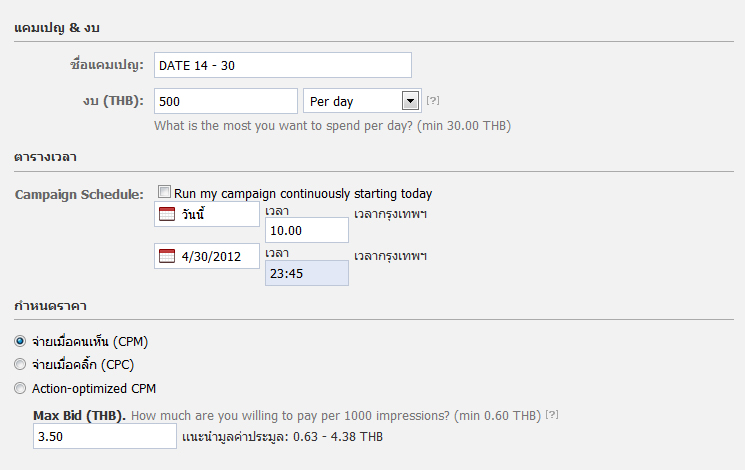
Task: Click the end date field 4/30/2012
Action: pyautogui.click(x=207, y=256)
